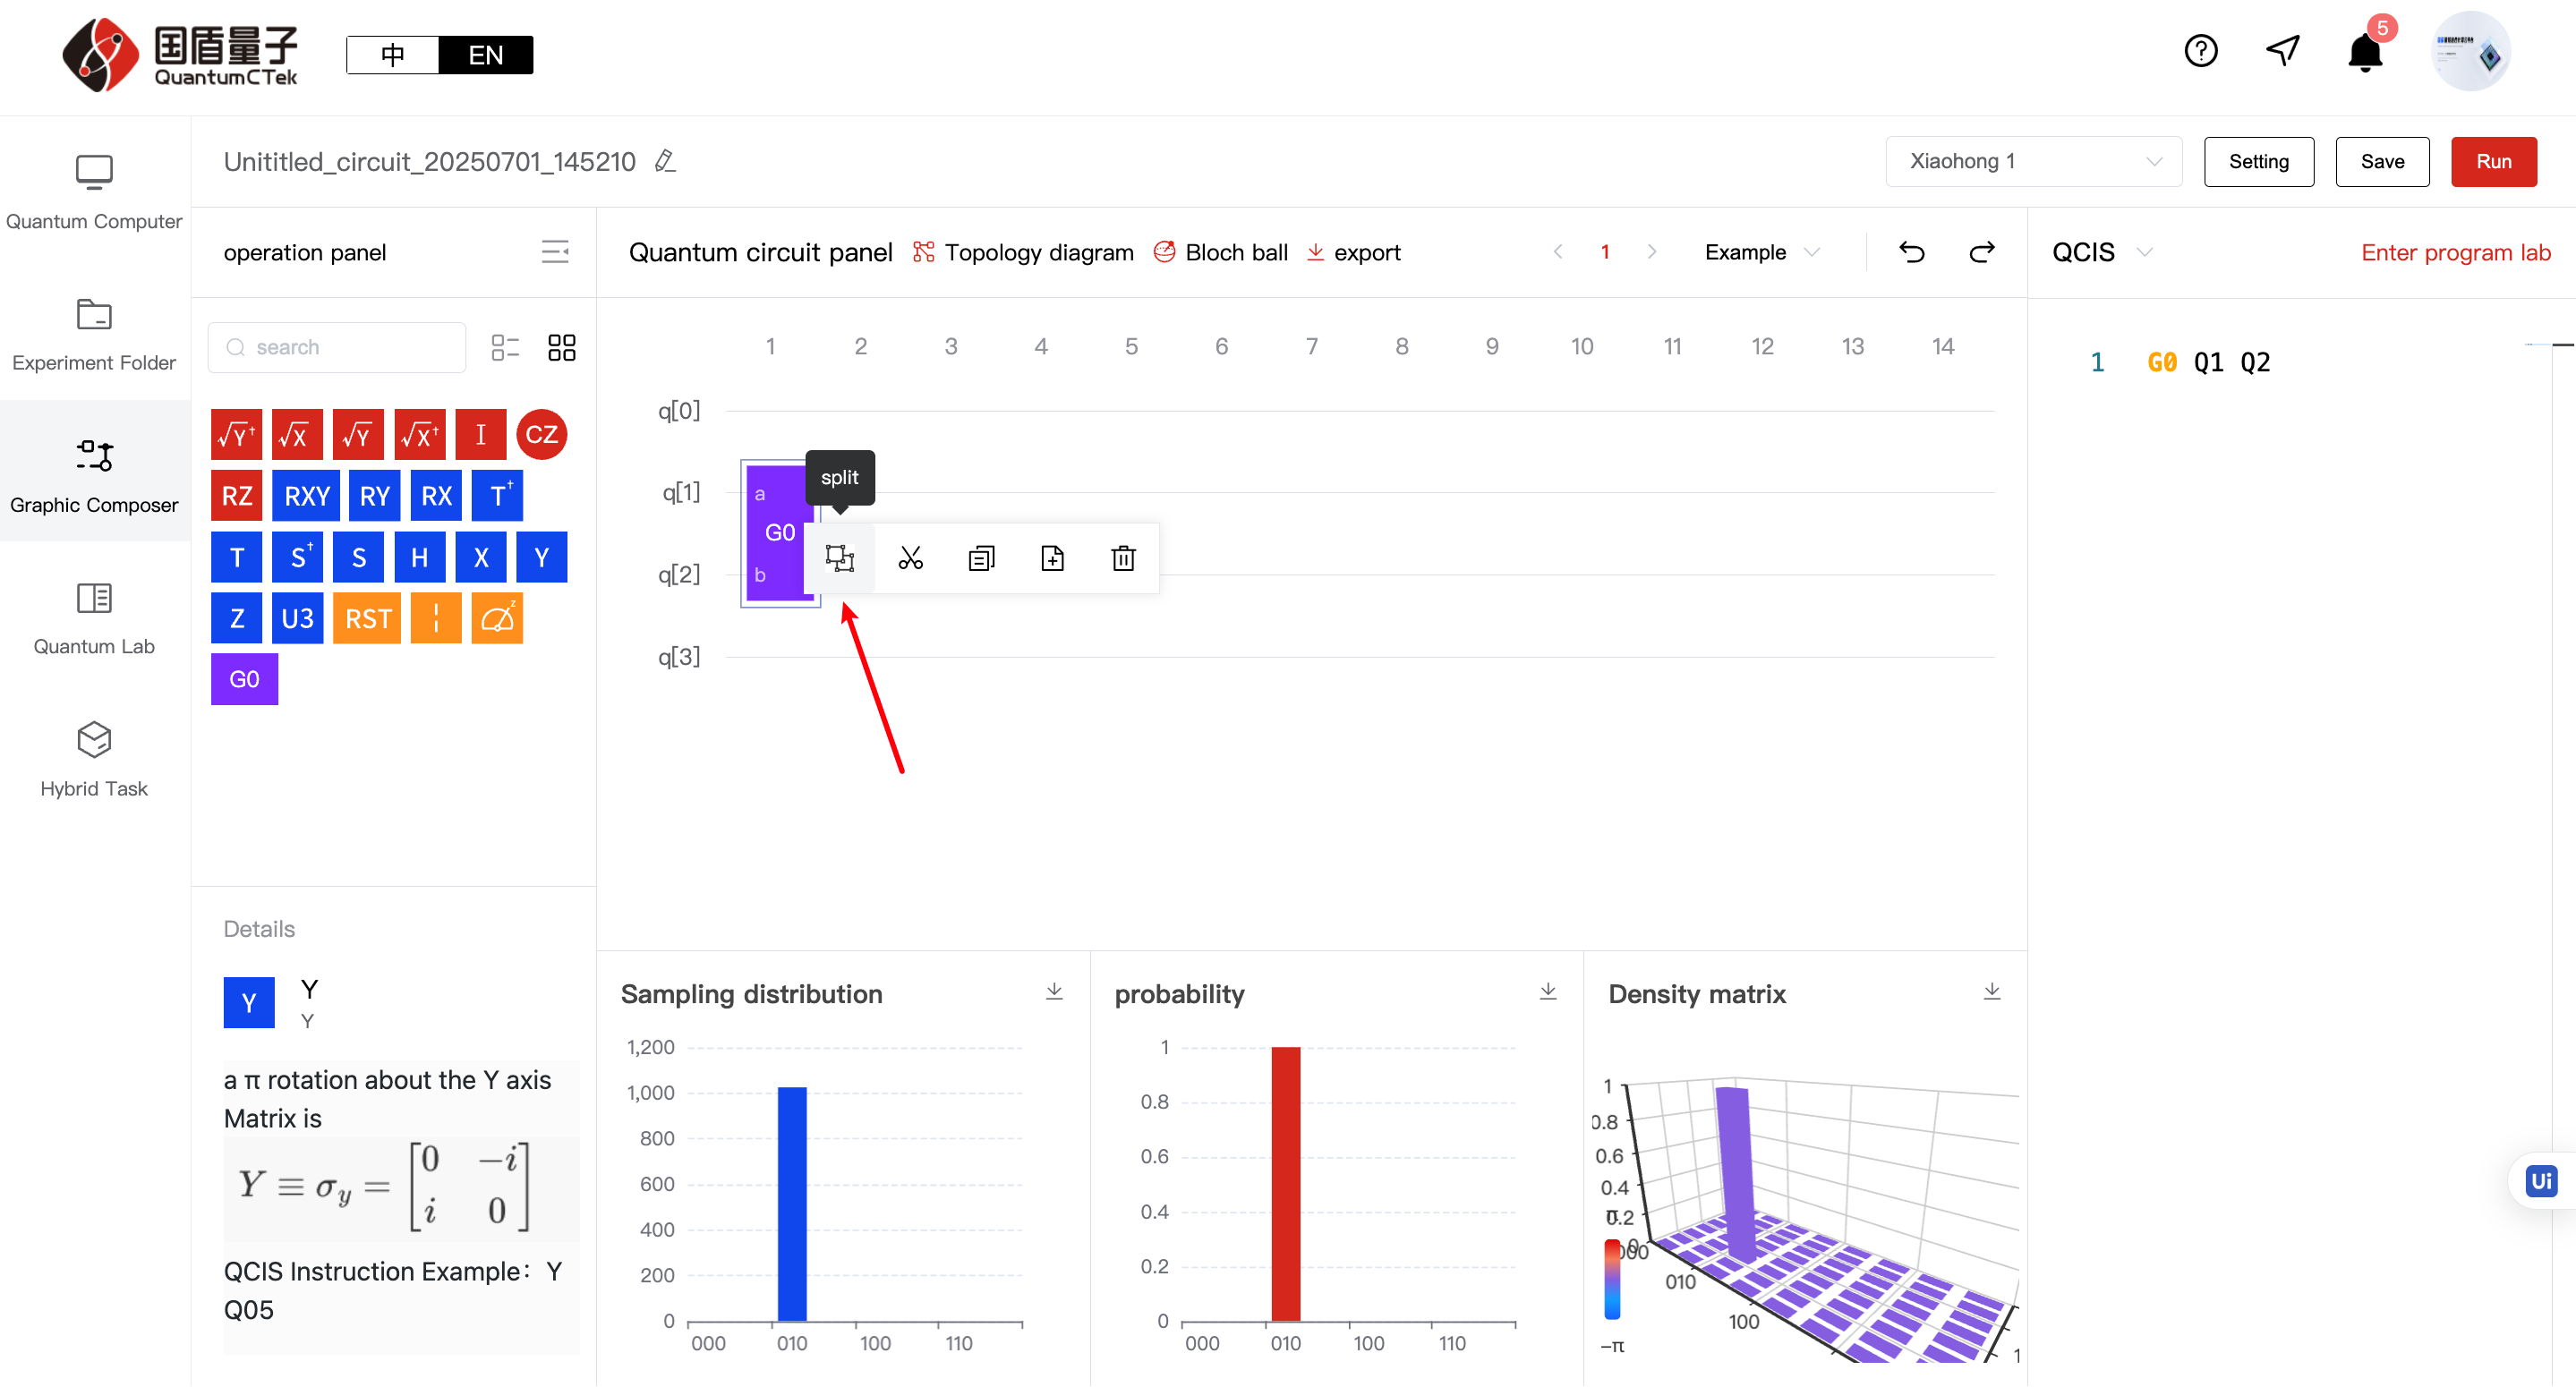2576x1387 pixels.
Task: Open the Topology diagram
Action: pyautogui.click(x=1023, y=252)
